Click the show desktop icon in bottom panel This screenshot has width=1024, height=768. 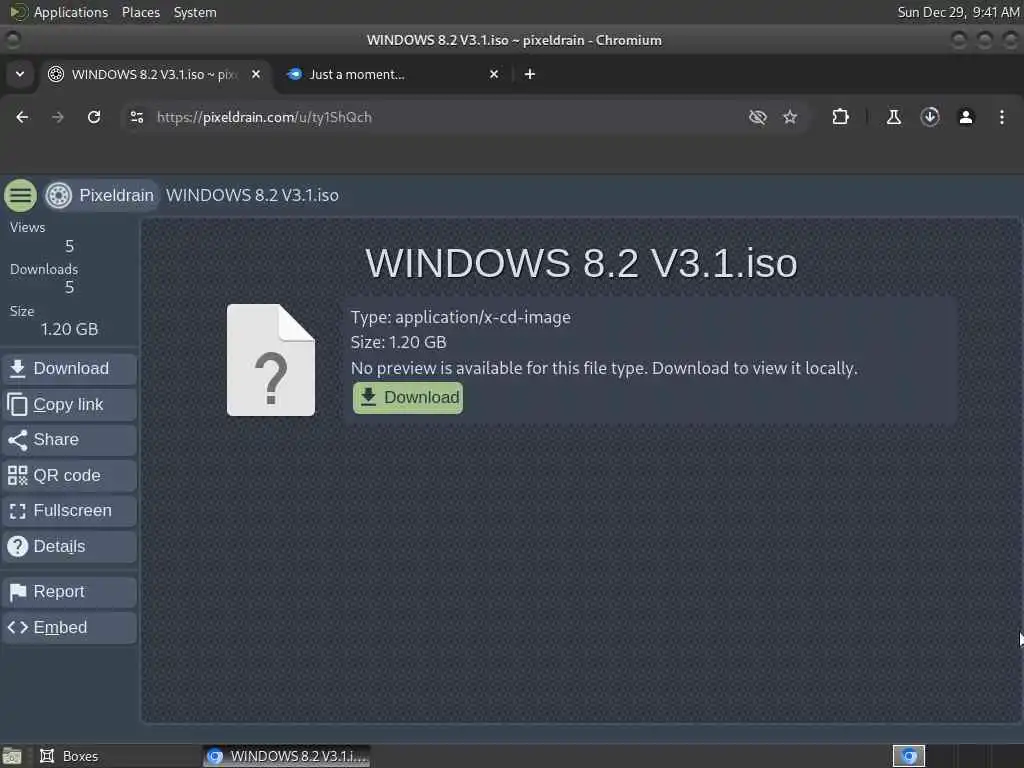11,756
